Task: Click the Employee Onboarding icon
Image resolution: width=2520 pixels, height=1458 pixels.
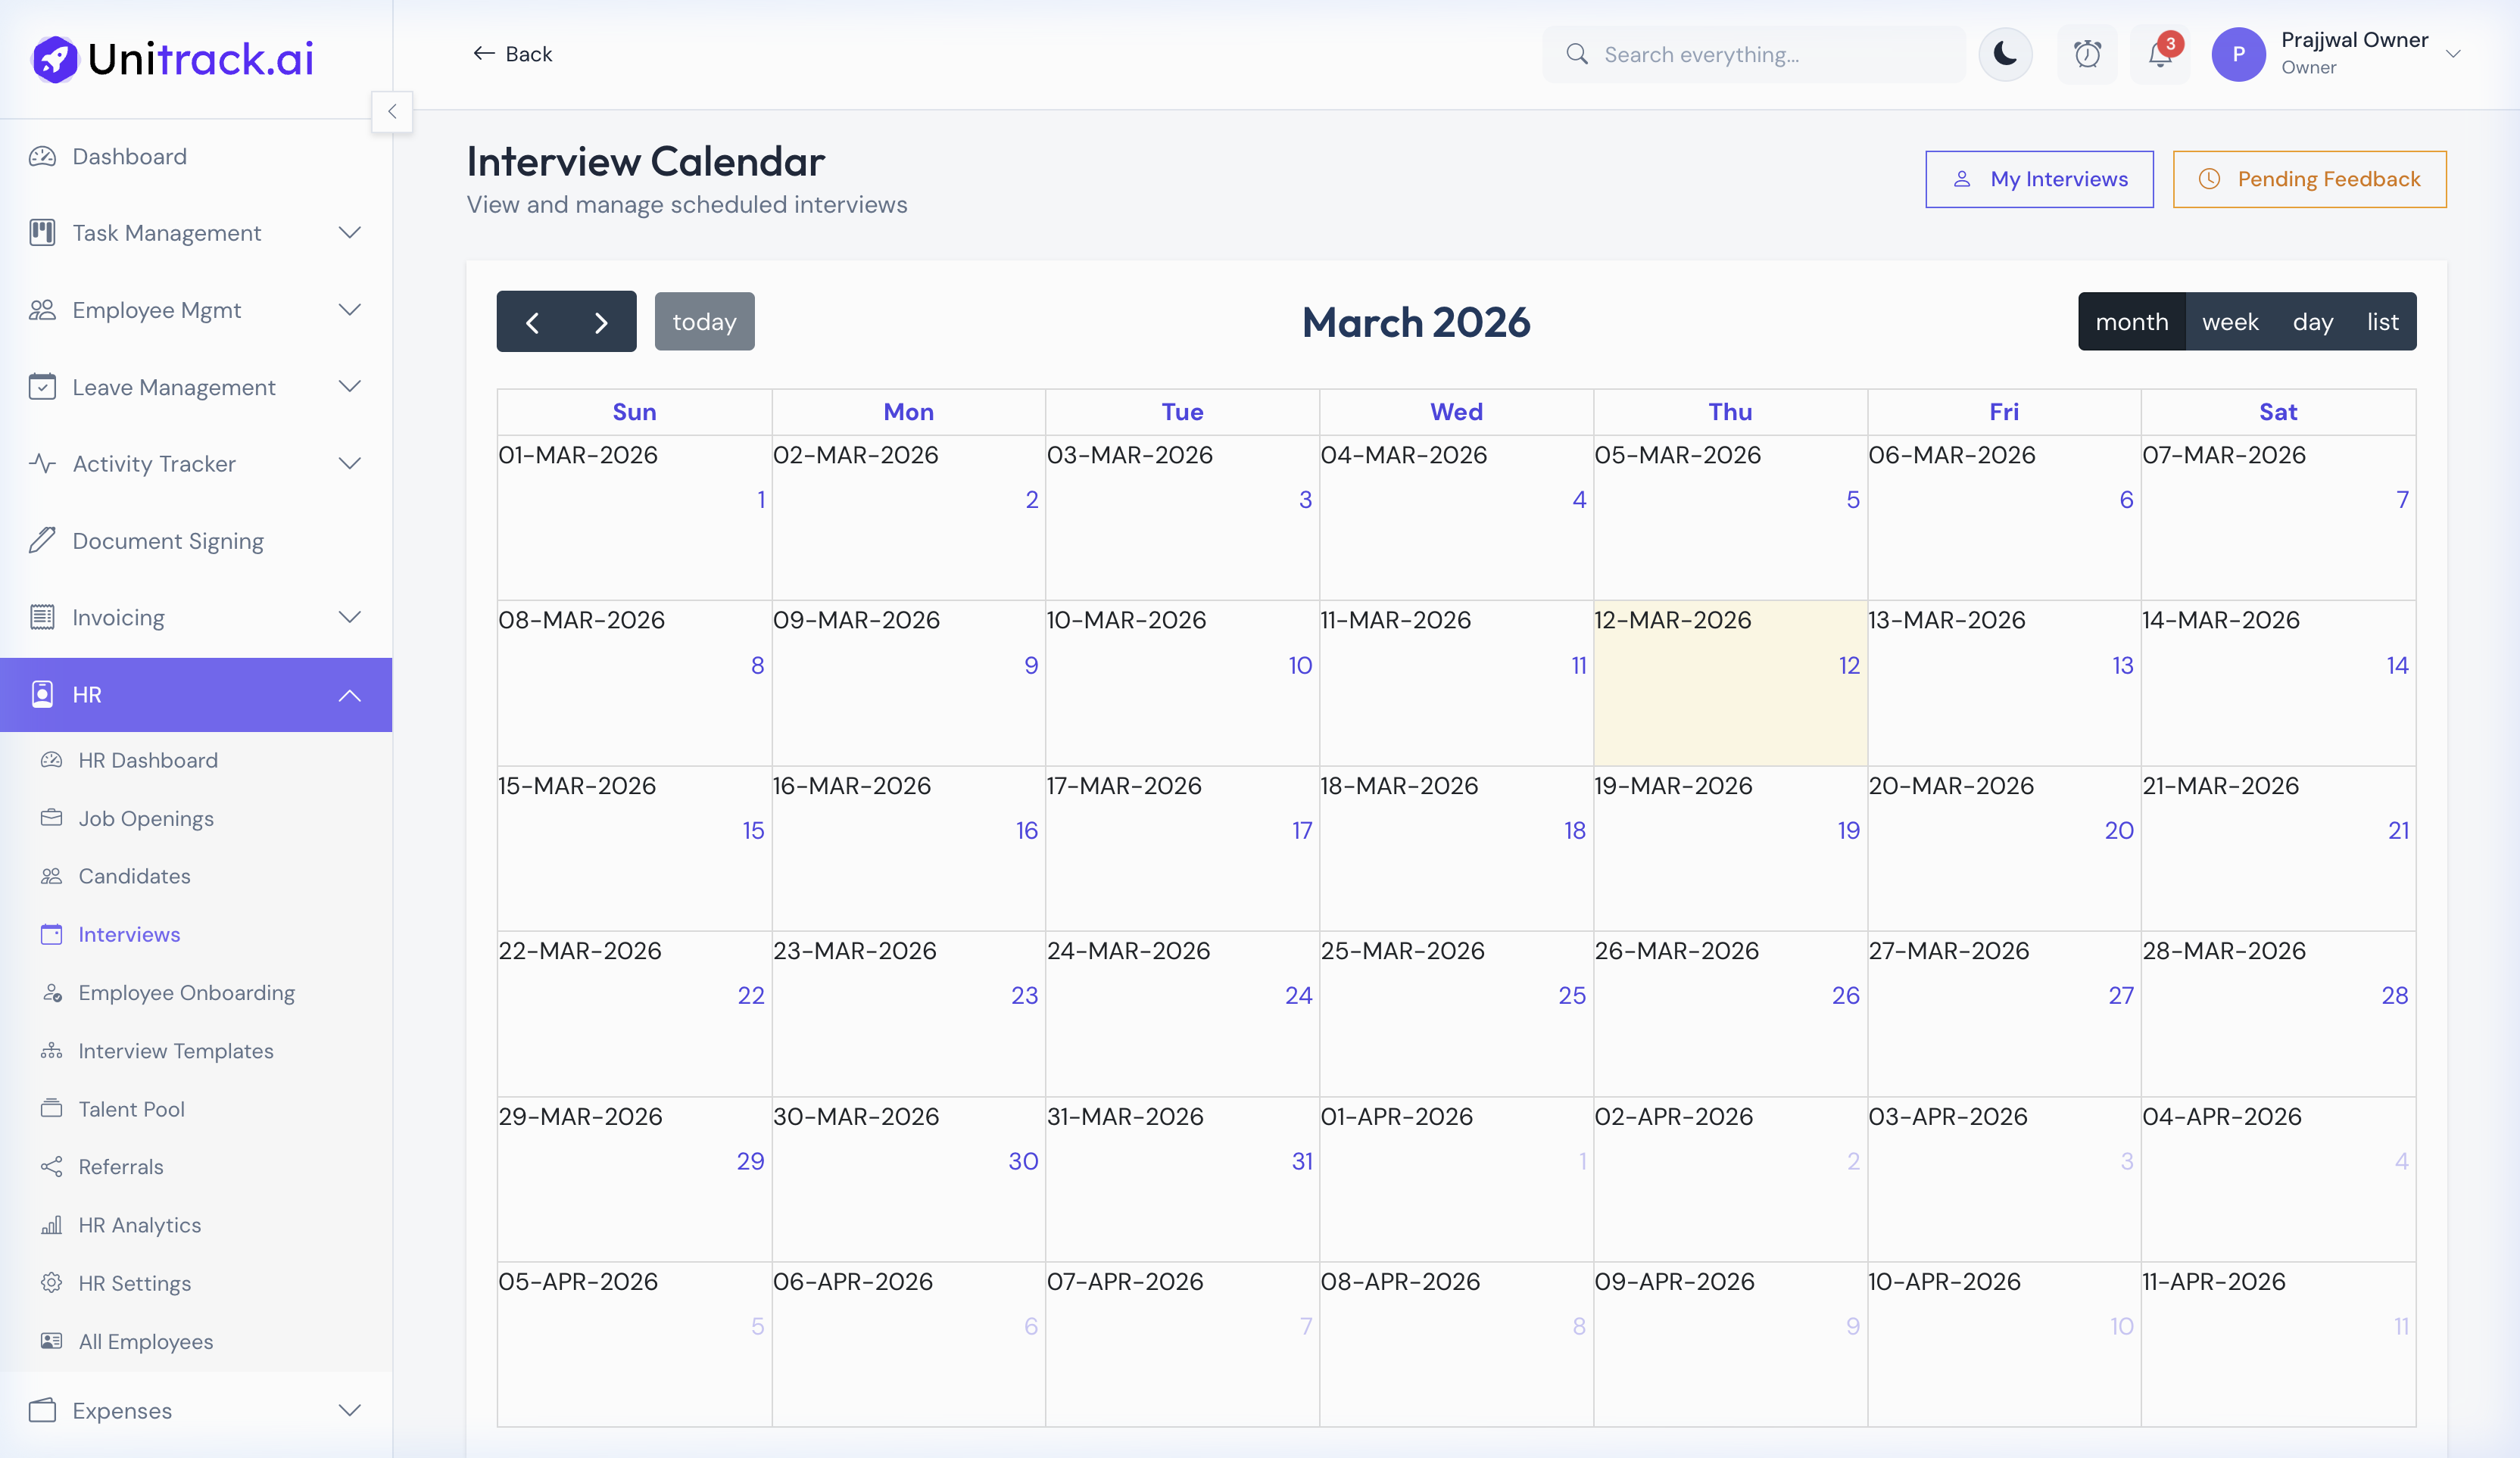Action: [52, 992]
